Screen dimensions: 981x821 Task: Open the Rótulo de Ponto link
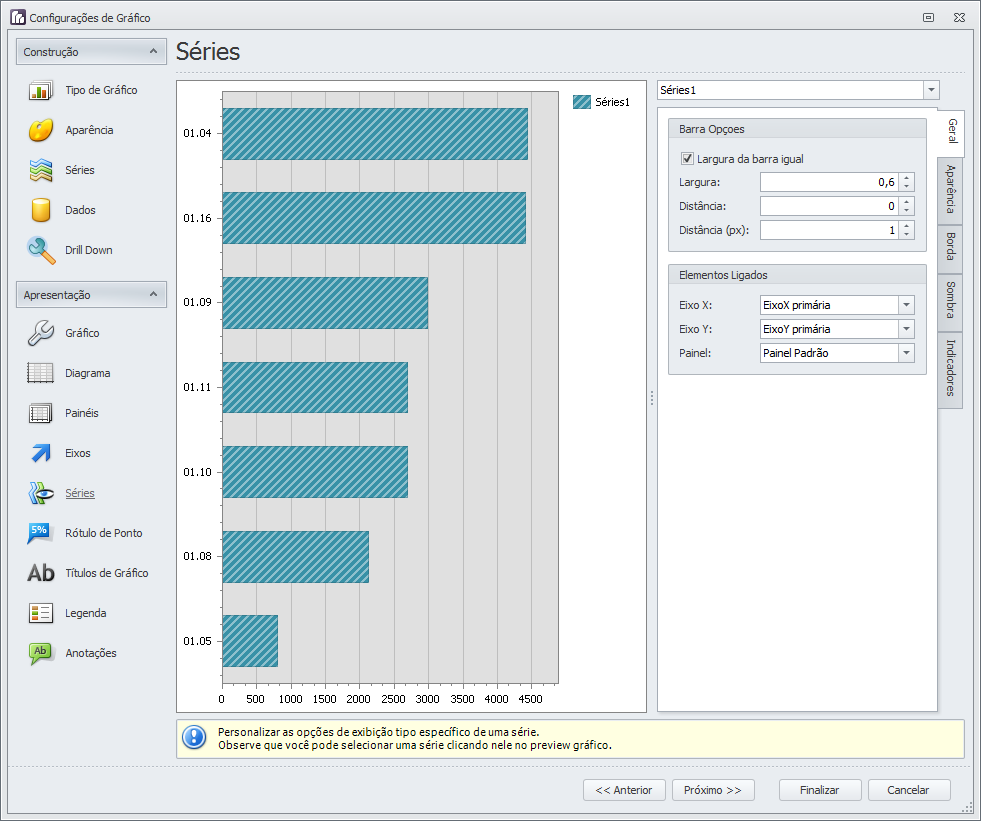pos(104,533)
